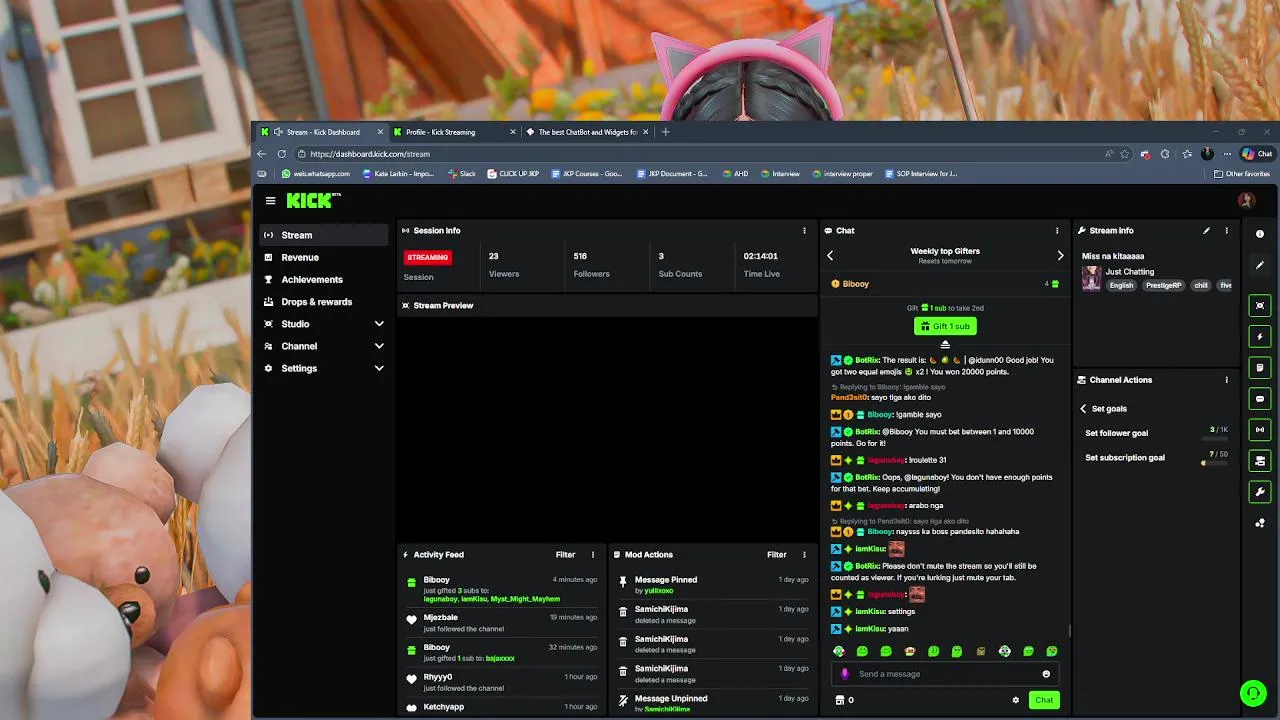Viewport: 1280px width, 720px height.
Task: Open the hamburger menu beside Kick logo
Action: tap(270, 201)
